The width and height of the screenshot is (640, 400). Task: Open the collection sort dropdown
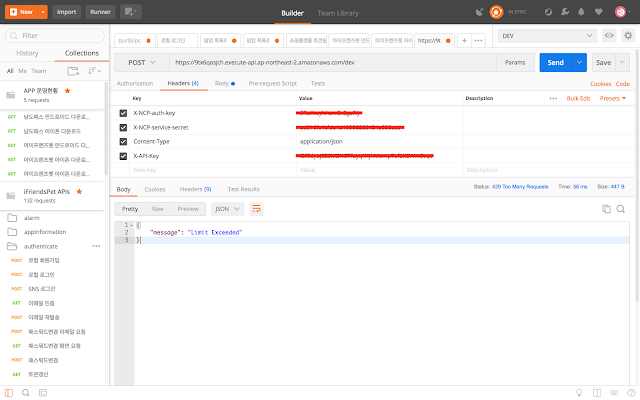click(x=94, y=71)
